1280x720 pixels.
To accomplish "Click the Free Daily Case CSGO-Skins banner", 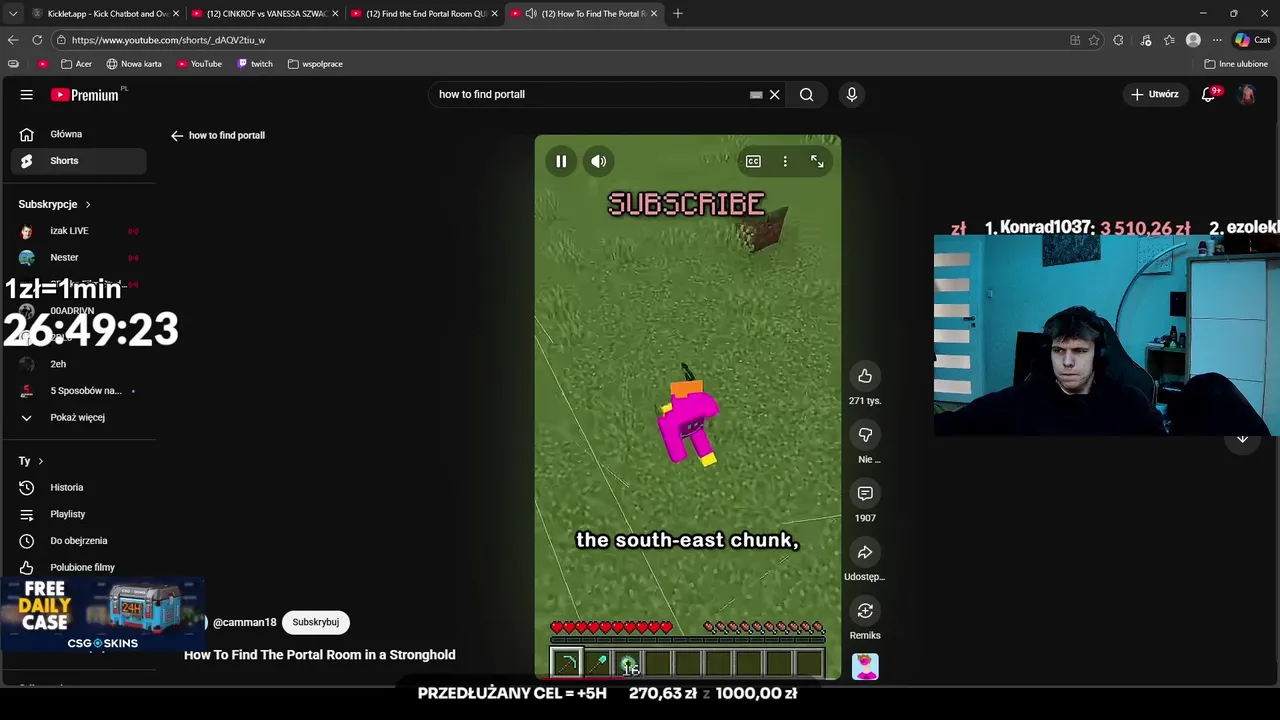I will click(x=101, y=616).
